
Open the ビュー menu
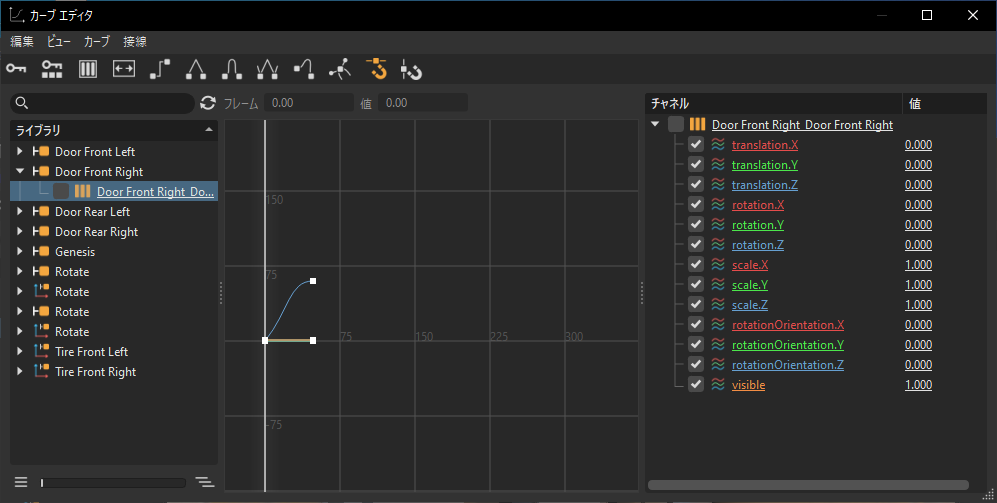[58, 41]
